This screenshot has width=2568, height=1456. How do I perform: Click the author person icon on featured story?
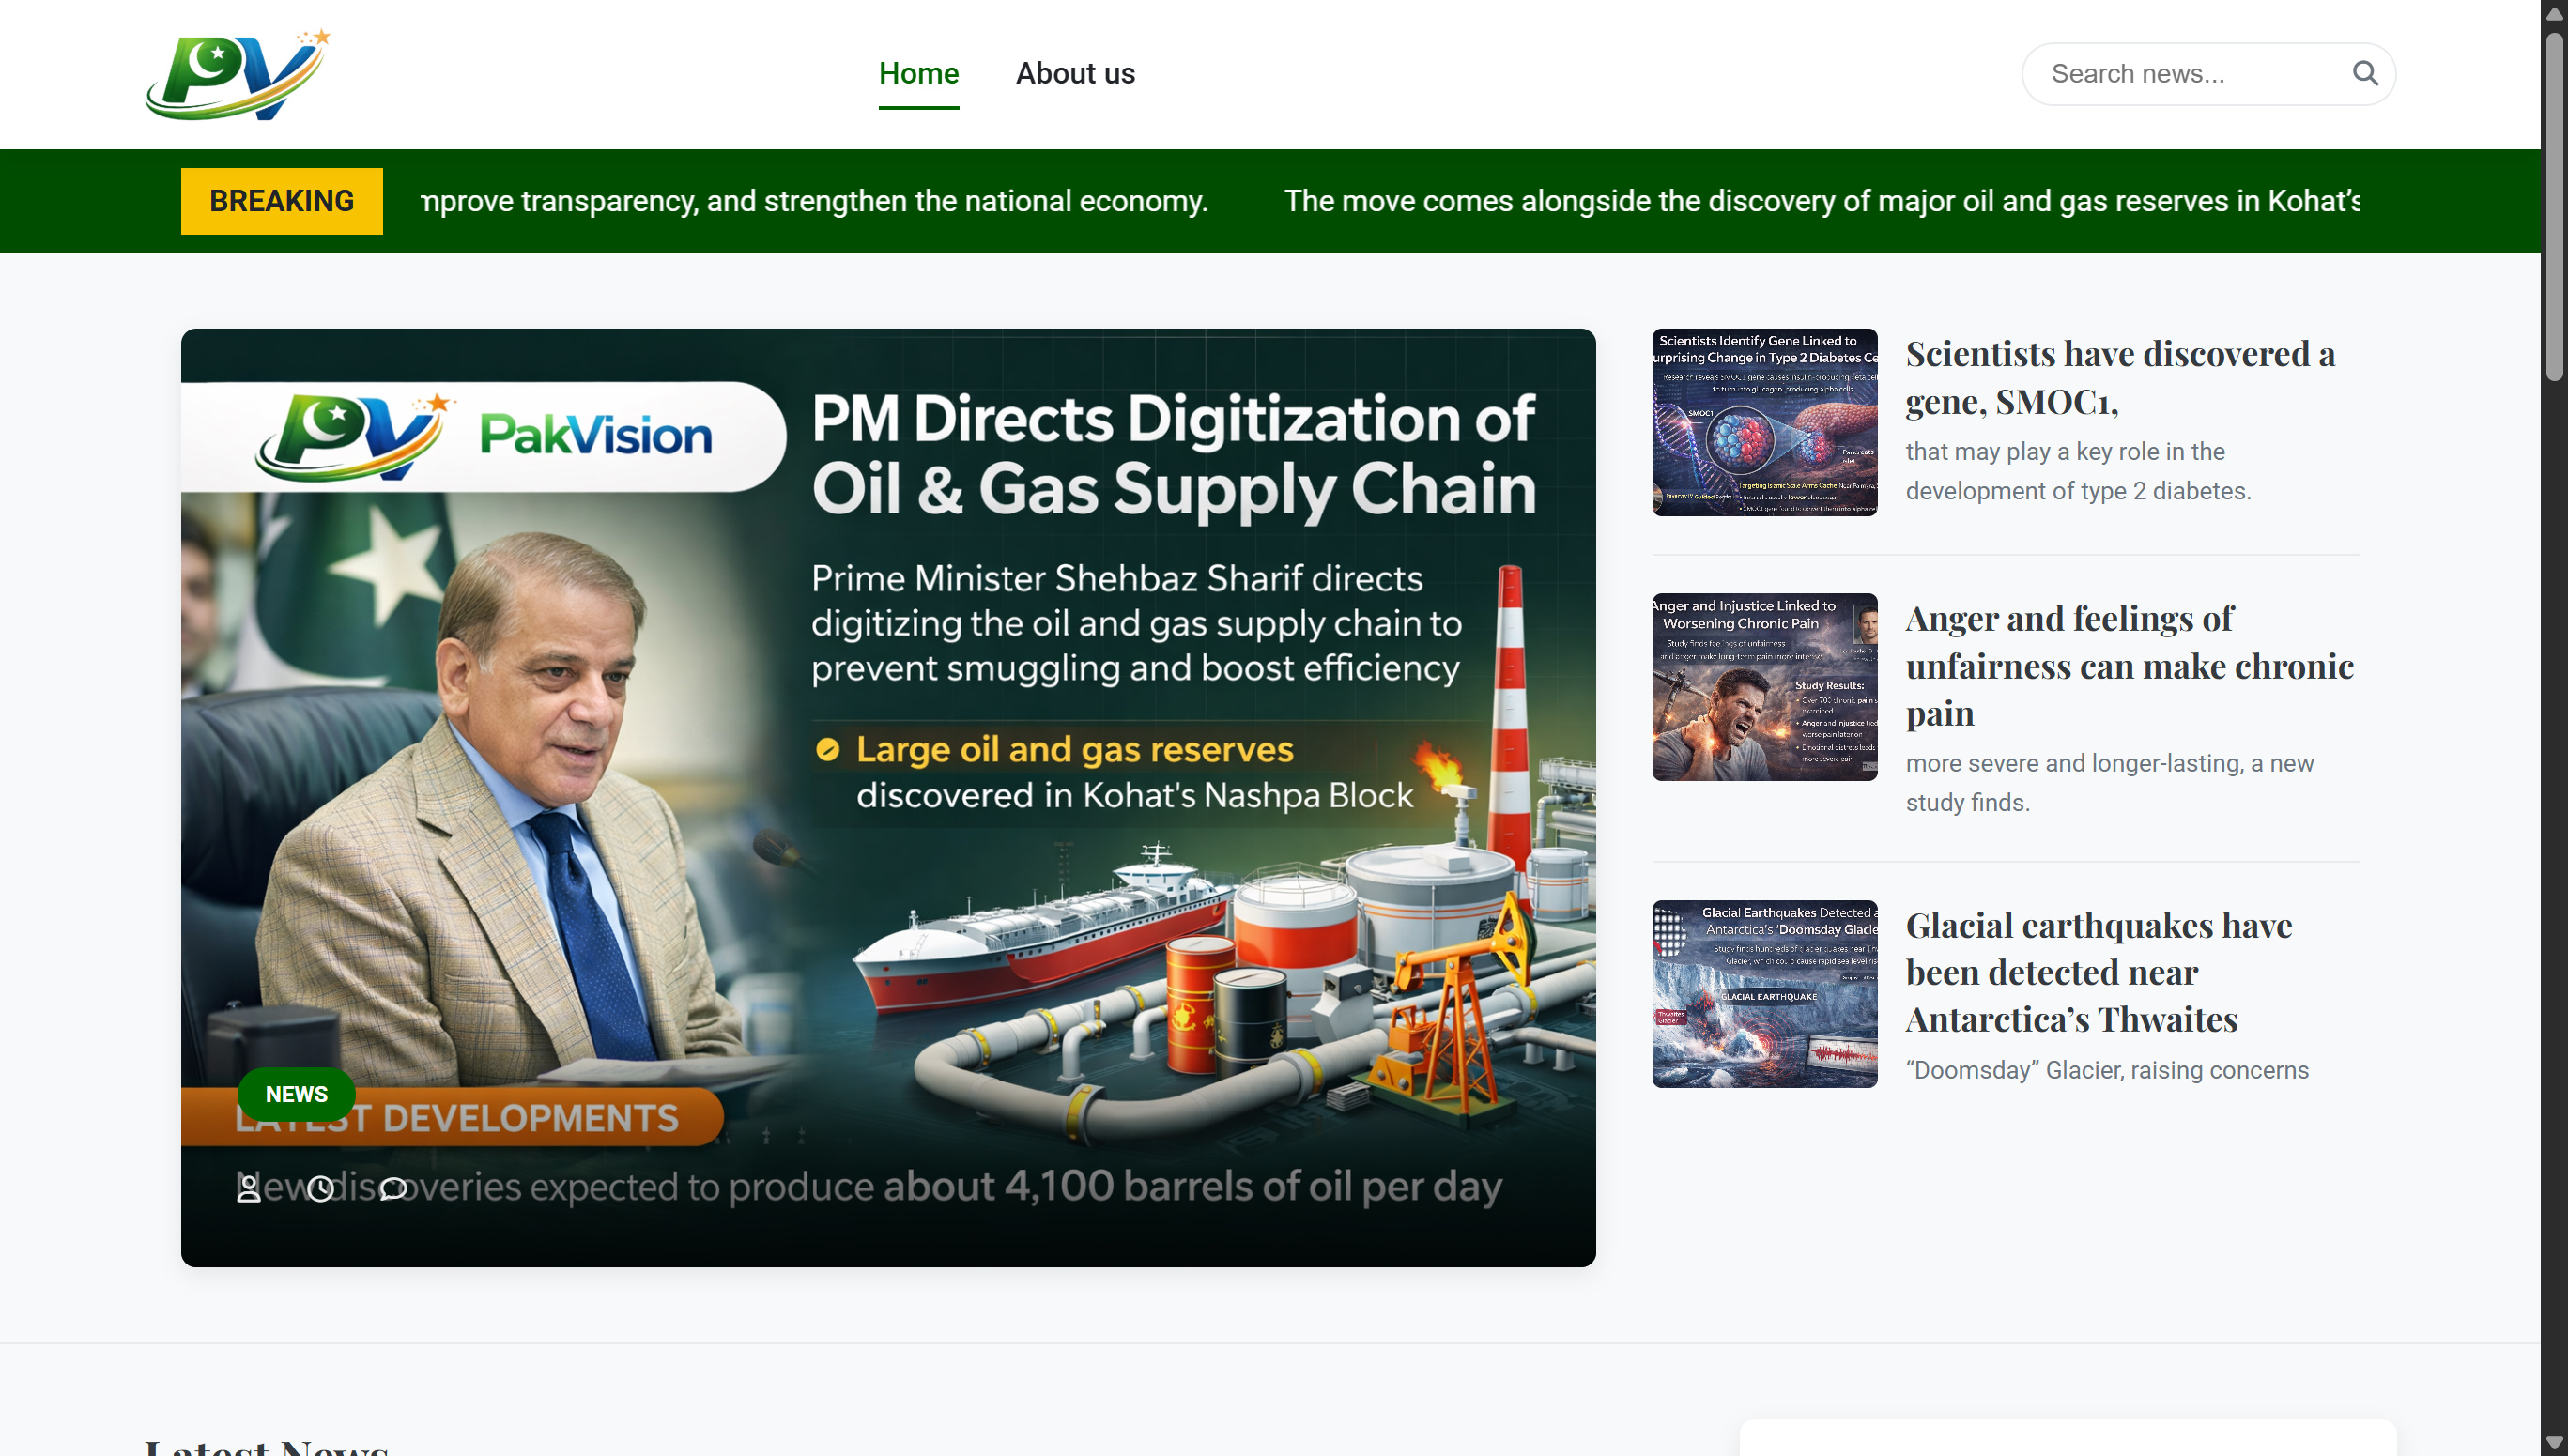pos(248,1188)
